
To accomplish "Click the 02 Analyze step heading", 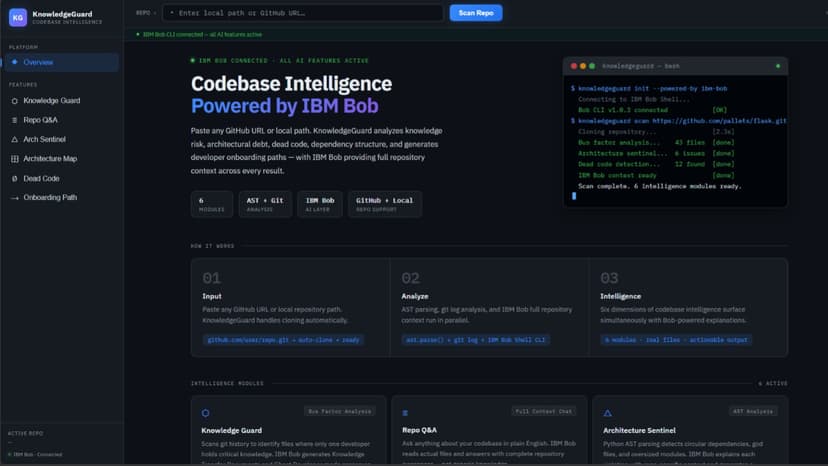I will 415,296.
